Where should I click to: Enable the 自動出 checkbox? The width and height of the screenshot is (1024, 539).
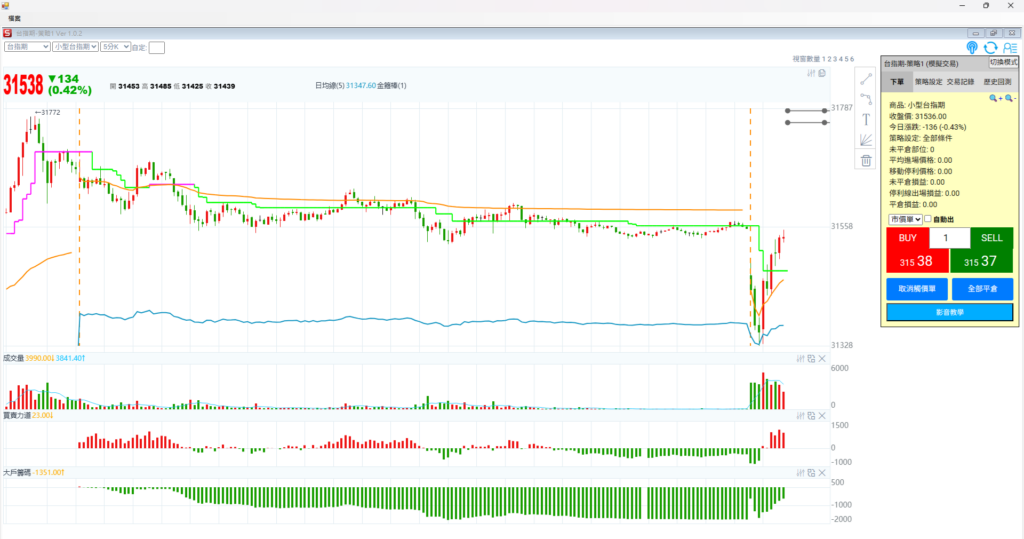point(928,219)
